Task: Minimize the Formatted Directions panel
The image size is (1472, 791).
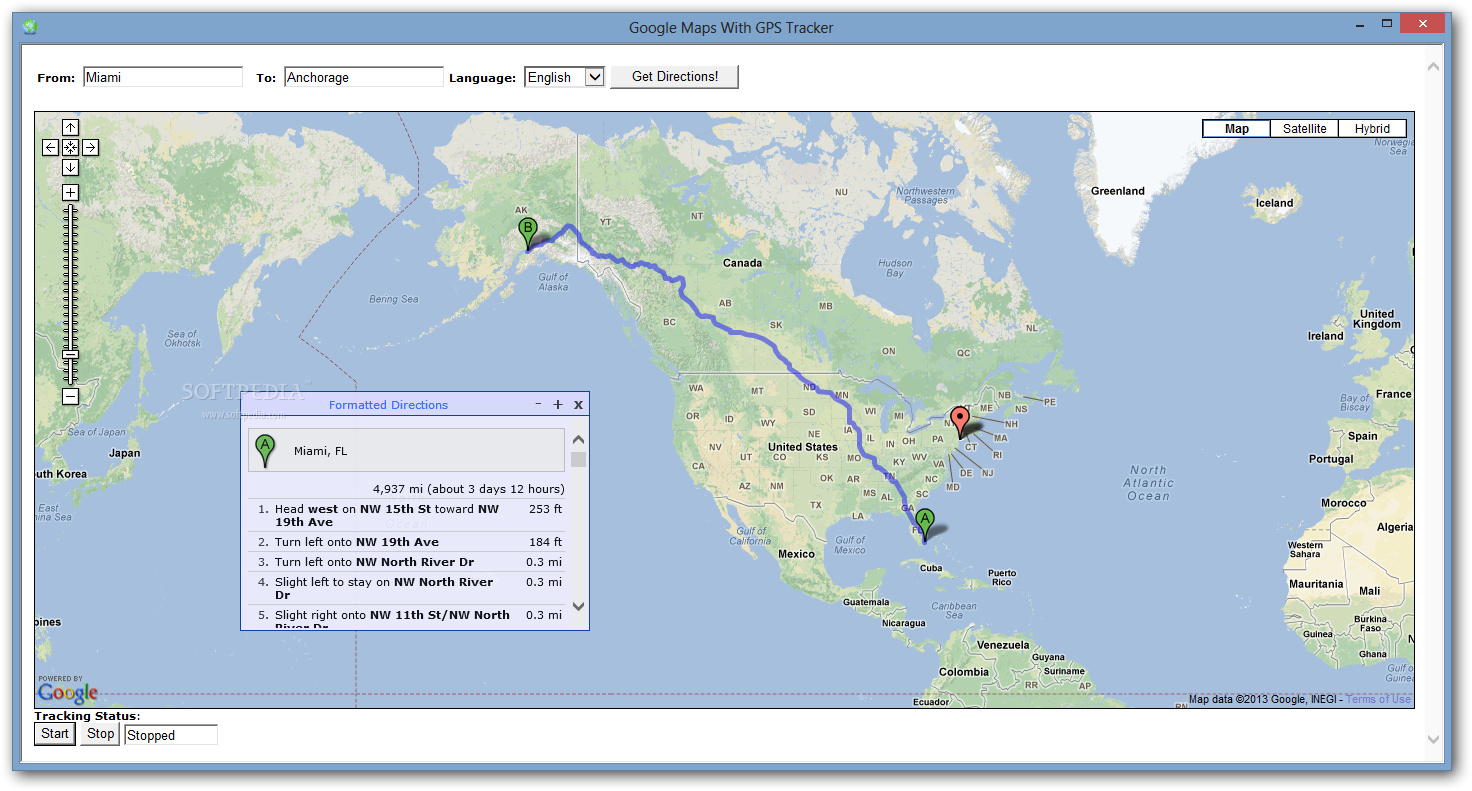Action: point(538,404)
